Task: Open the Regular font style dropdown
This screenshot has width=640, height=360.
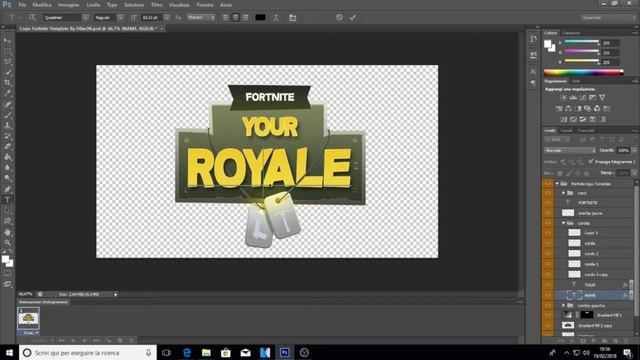Action: (x=120, y=18)
